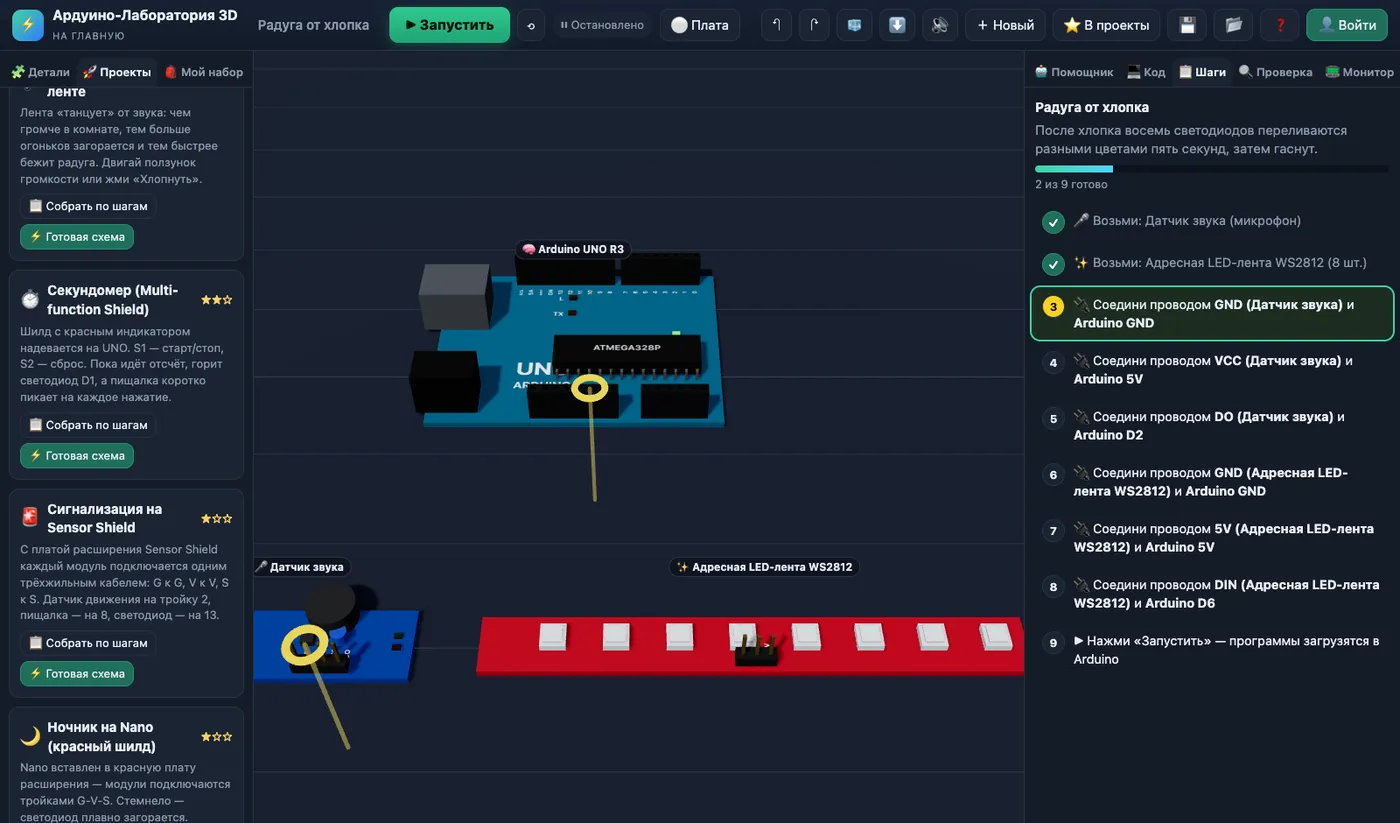Image resolution: width=1400 pixels, height=823 pixels.
Task: Click the black power jack on the Arduino
Action: pos(445,380)
